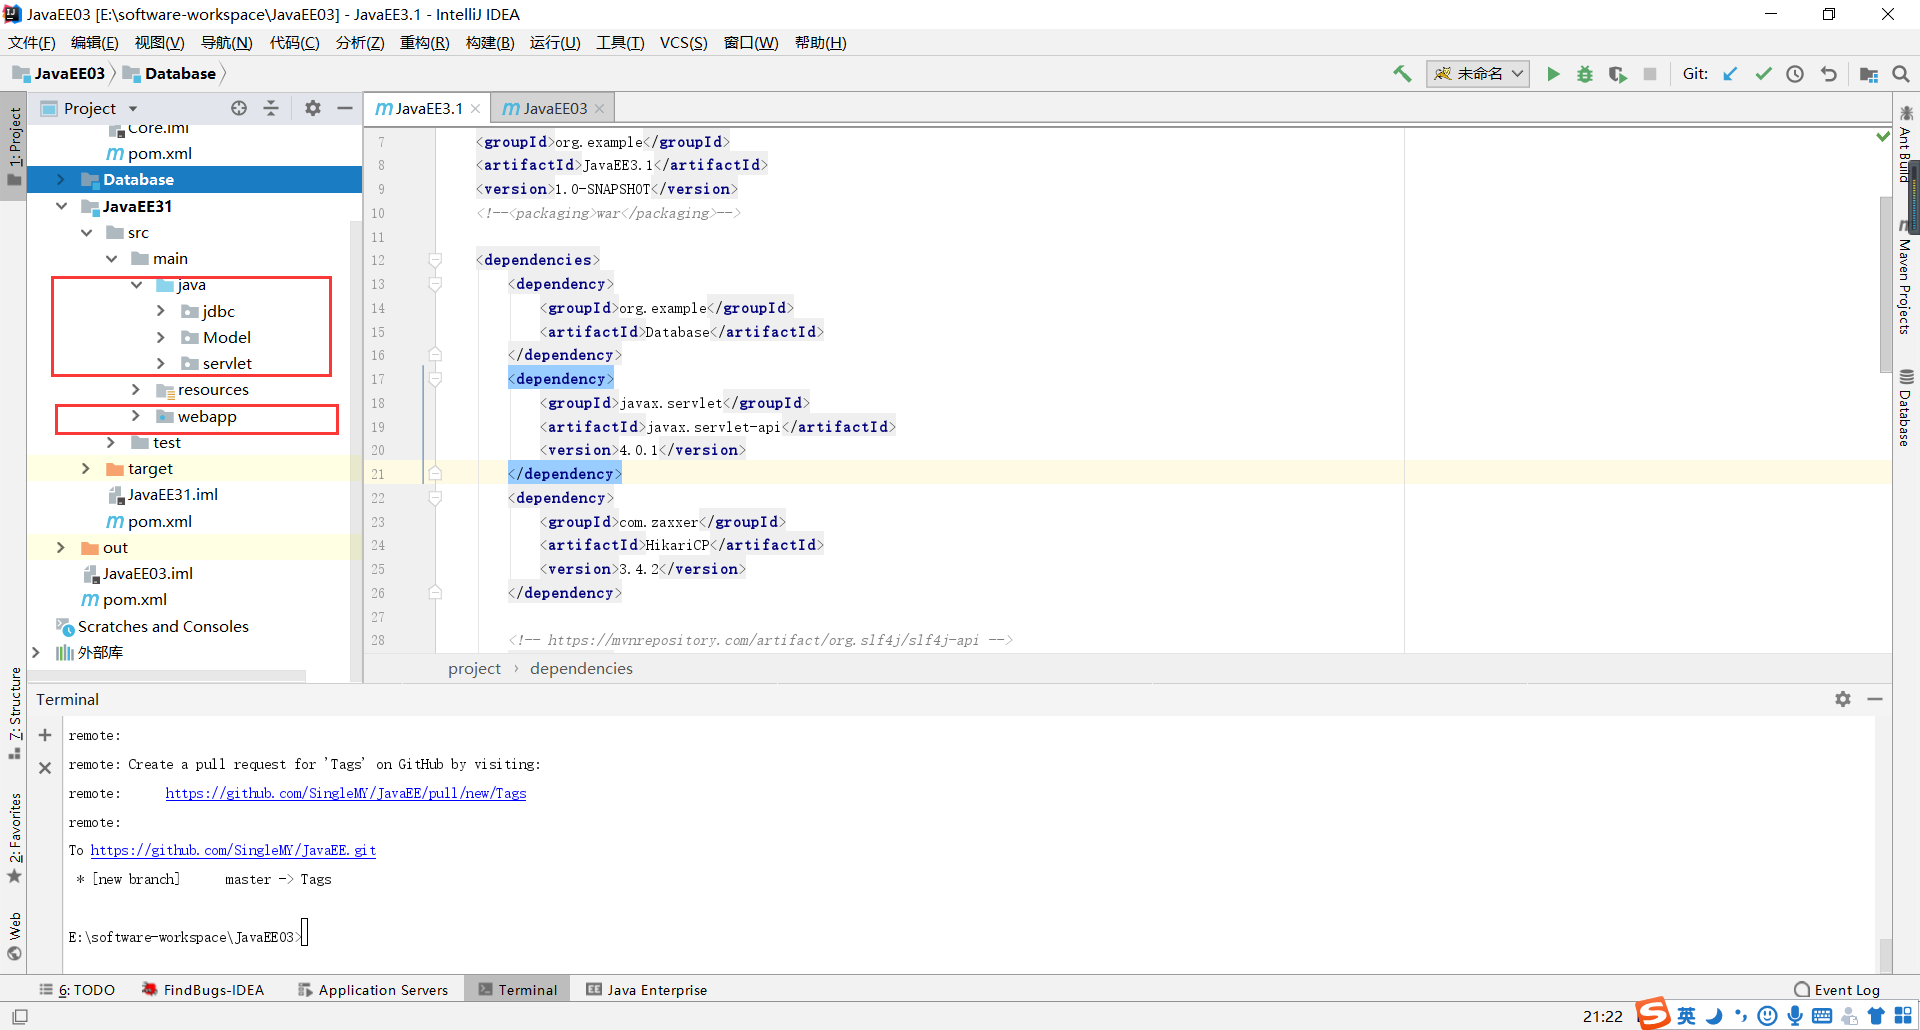Open the VCS(S) menu
Screen dimensions: 1920x1030
point(683,42)
